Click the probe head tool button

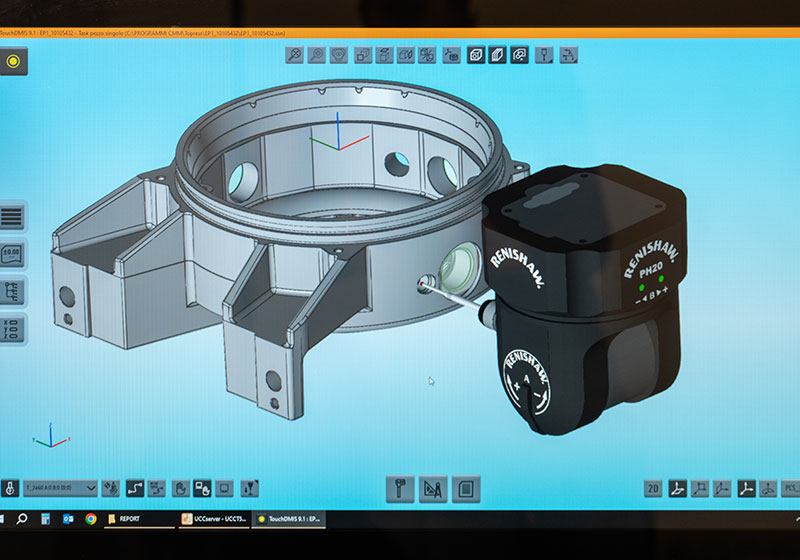point(400,489)
